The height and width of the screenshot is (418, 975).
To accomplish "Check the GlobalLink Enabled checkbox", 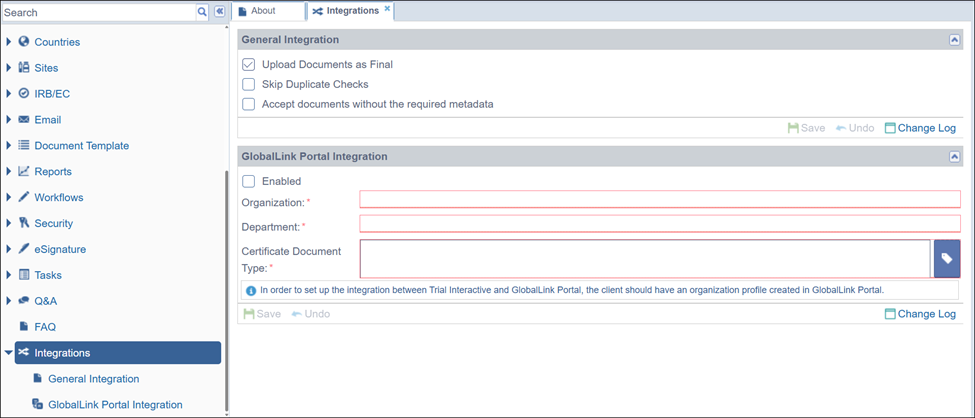I will point(249,181).
